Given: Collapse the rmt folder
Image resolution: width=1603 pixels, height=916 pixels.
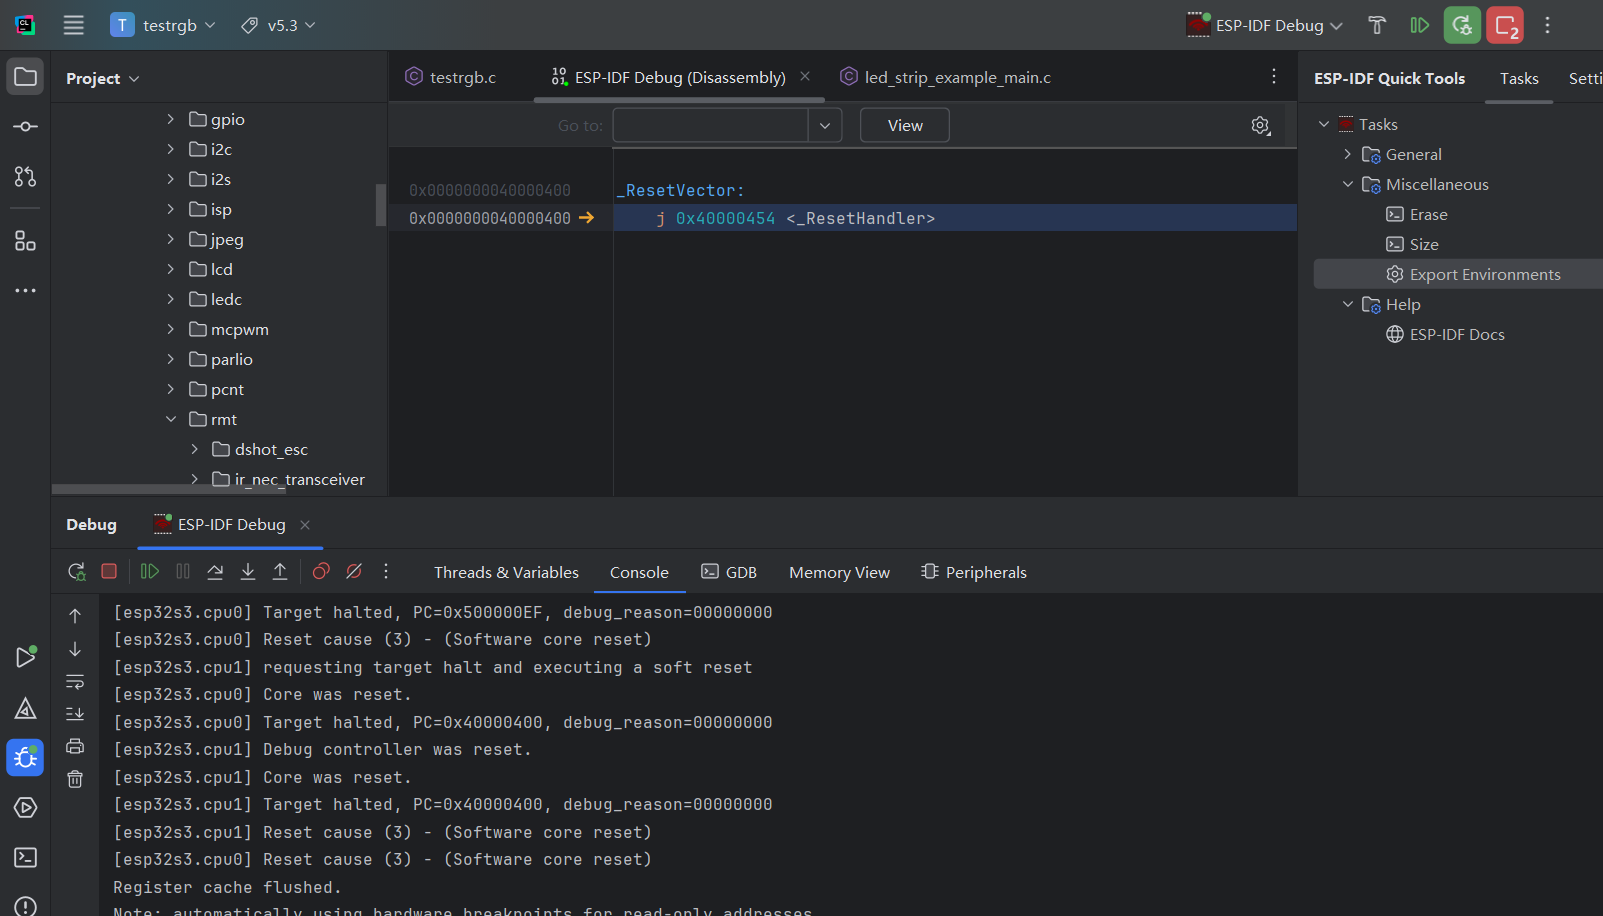Looking at the screenshot, I should (x=171, y=419).
